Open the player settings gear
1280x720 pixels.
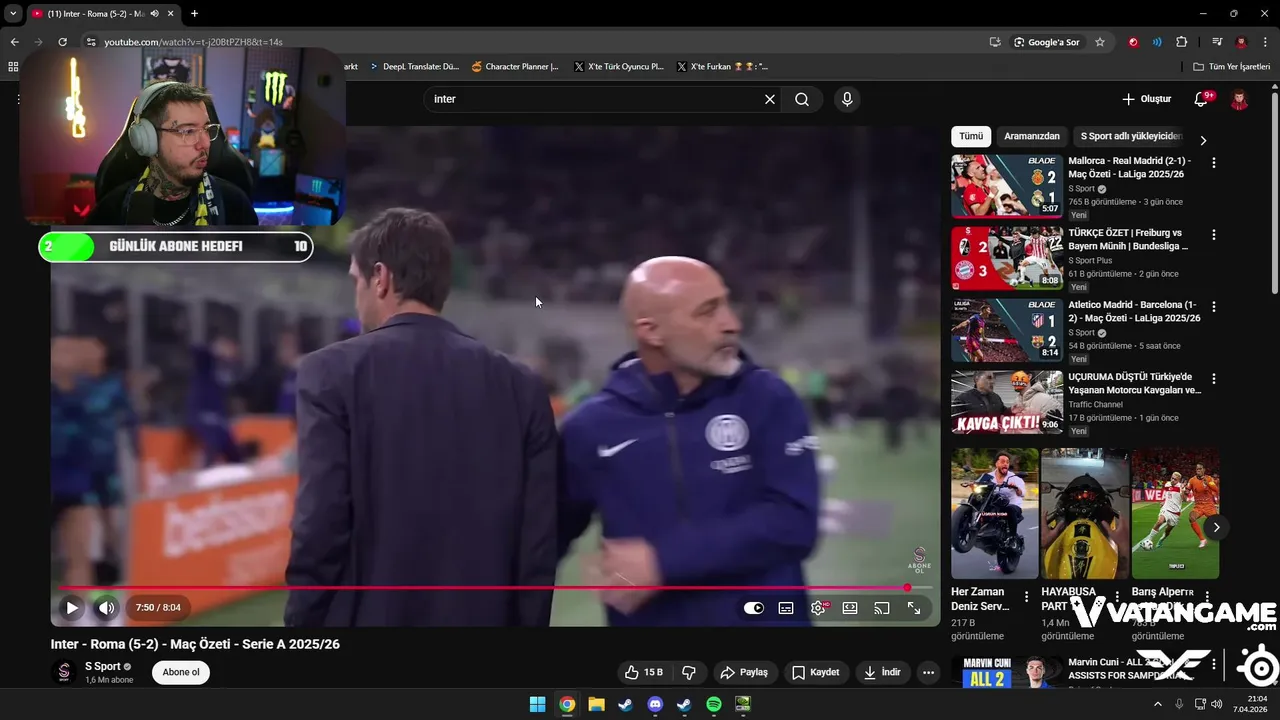(818, 608)
